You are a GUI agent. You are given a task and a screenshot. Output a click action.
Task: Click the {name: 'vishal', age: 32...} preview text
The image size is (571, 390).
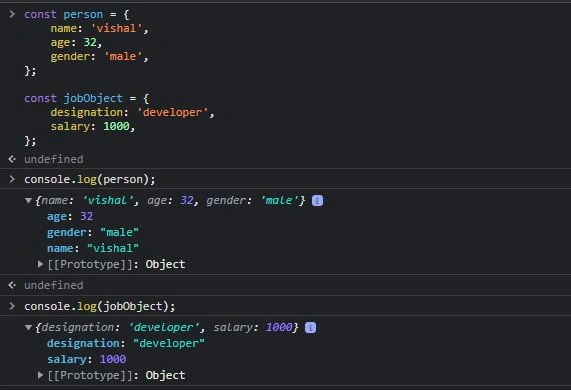170,201
